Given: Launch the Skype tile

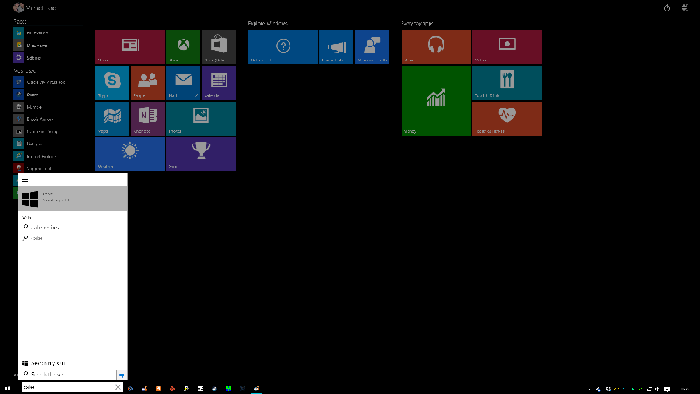Looking at the screenshot, I should click(x=112, y=83).
